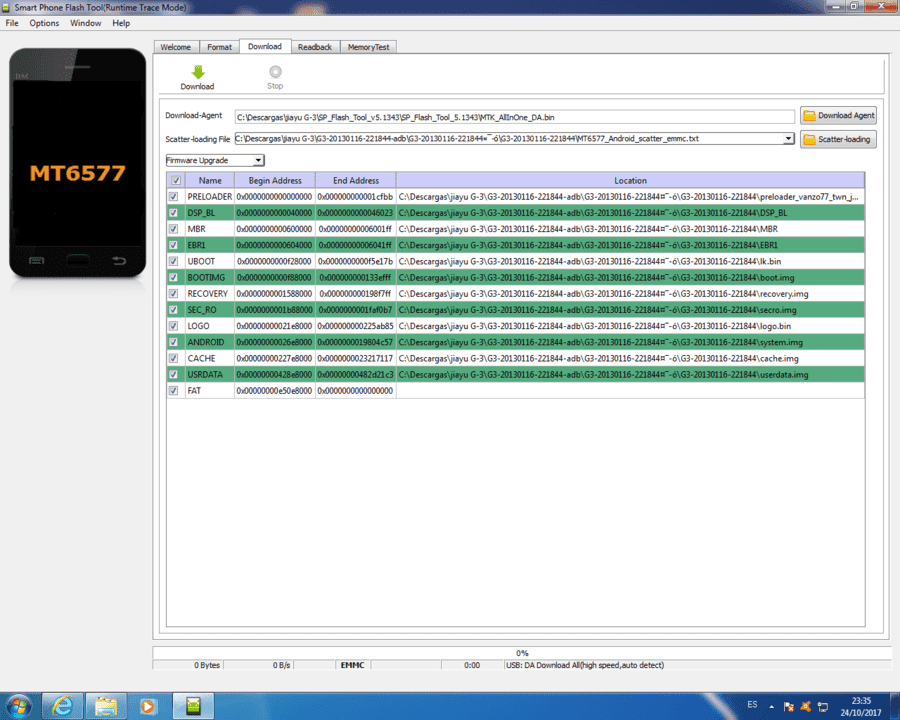Screen dimensions: 900x720
Task: Select the ANDROID system.img location cell
Action: pos(630,342)
